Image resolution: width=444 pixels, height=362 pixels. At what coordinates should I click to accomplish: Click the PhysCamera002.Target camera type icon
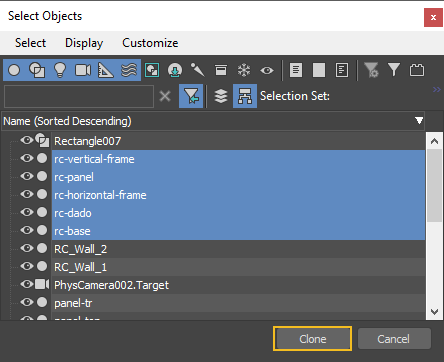coord(42,284)
